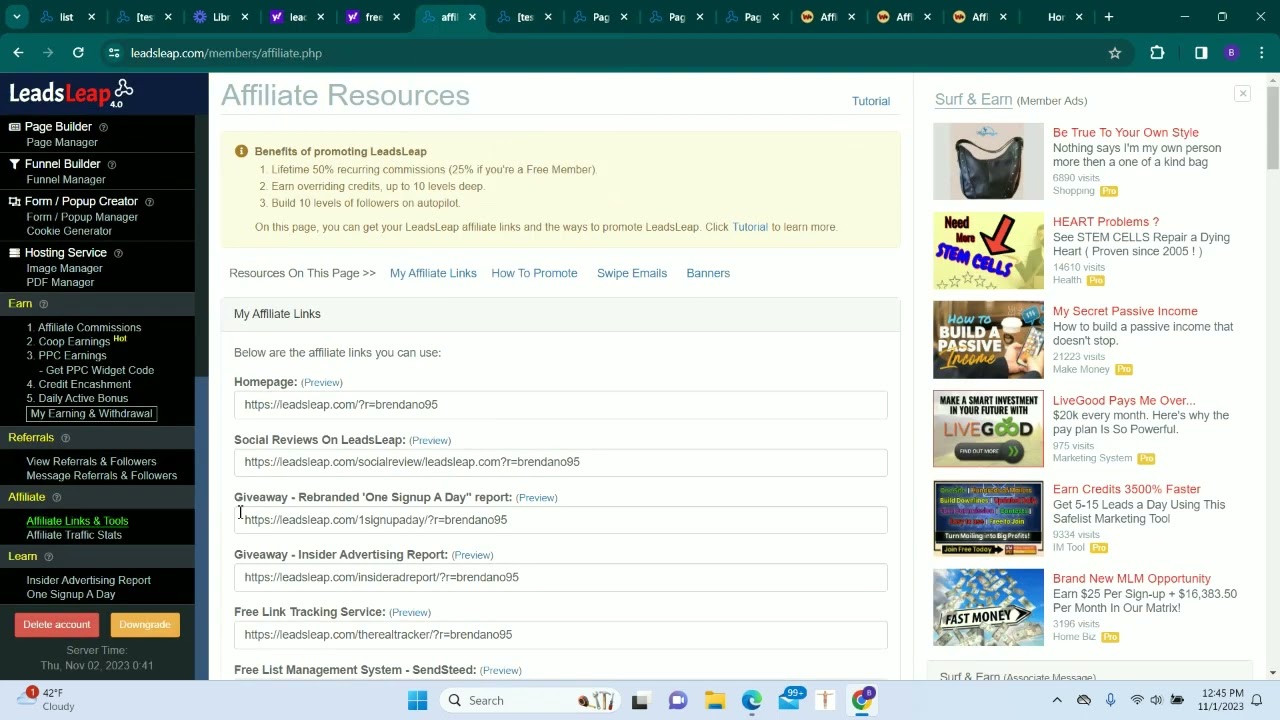1280x720 pixels.
Task: Open Form / Popup Manager in sidebar
Action: click(82, 217)
